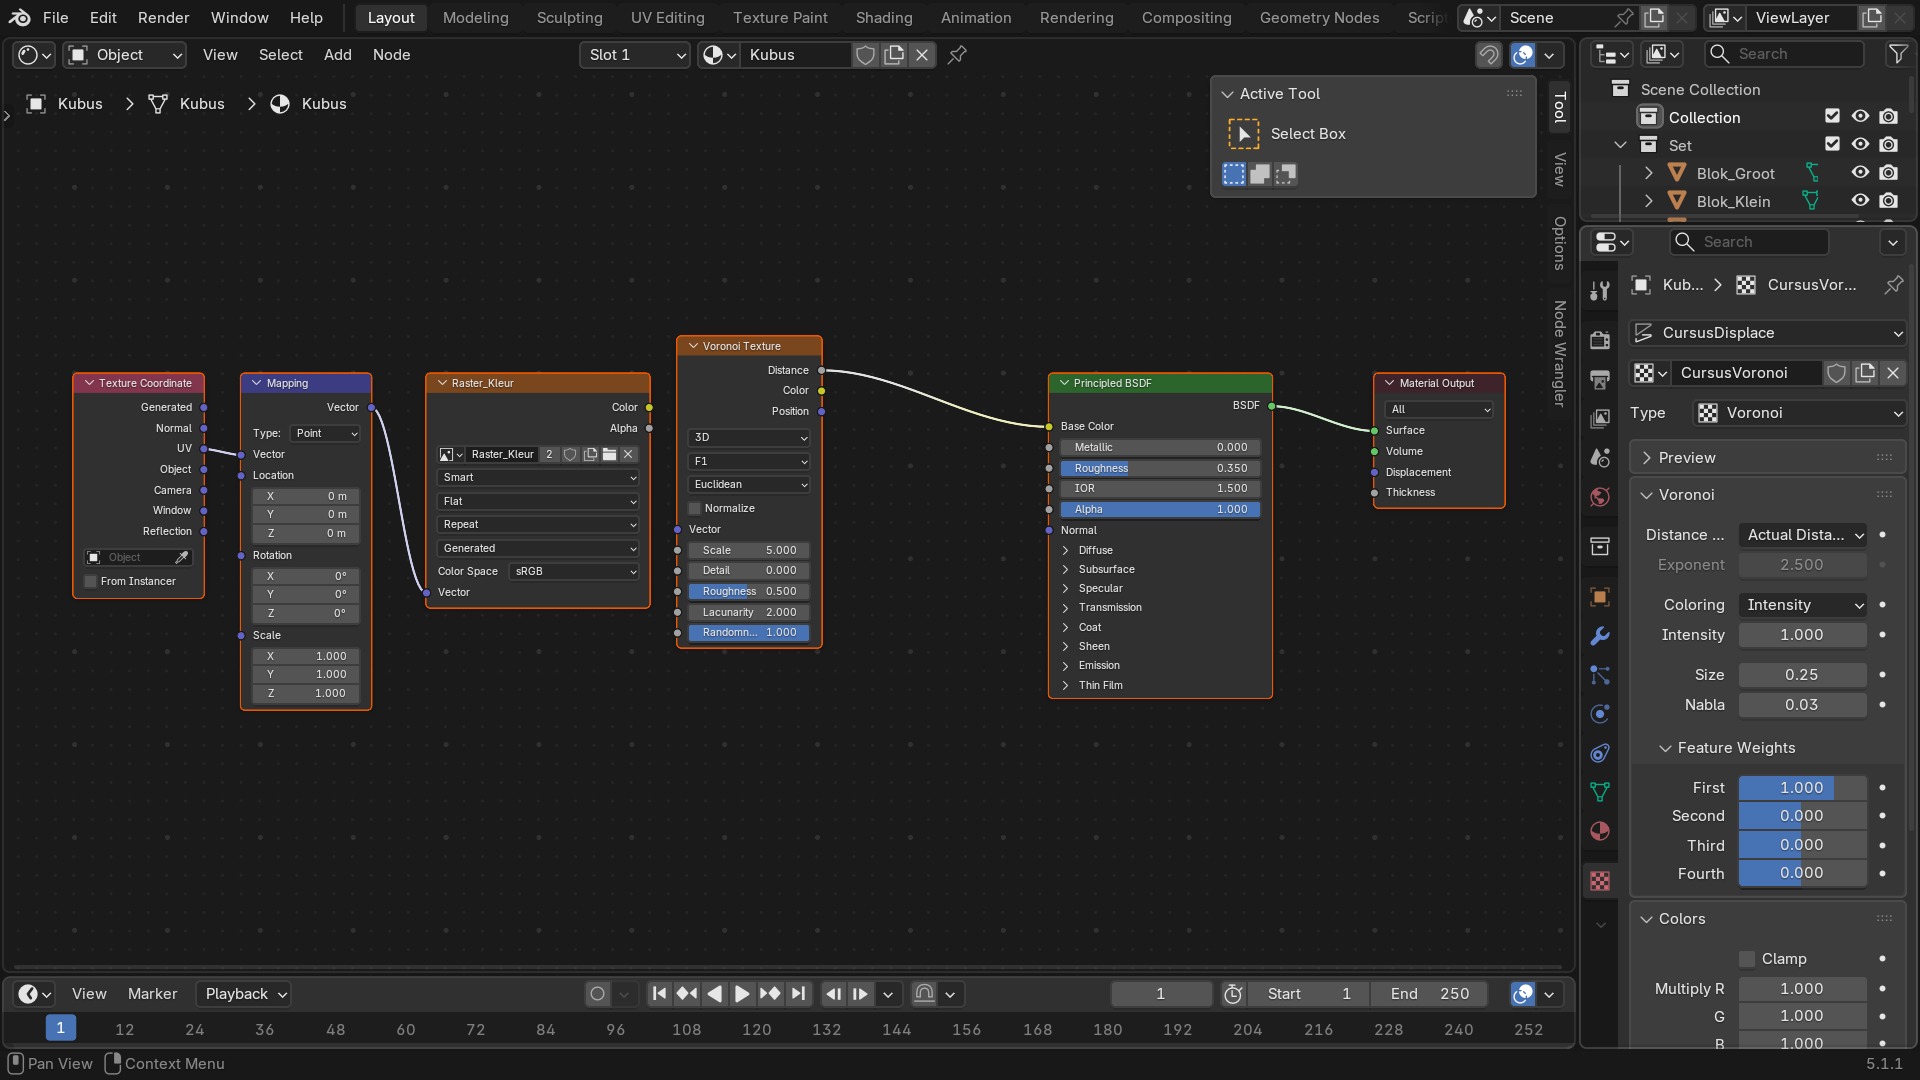Open Coloring dropdown set to Intensity

(x=1803, y=605)
